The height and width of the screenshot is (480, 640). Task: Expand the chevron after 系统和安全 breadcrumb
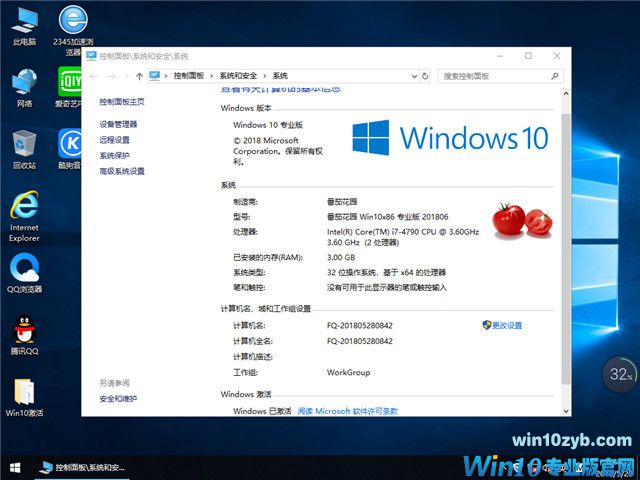(x=264, y=76)
